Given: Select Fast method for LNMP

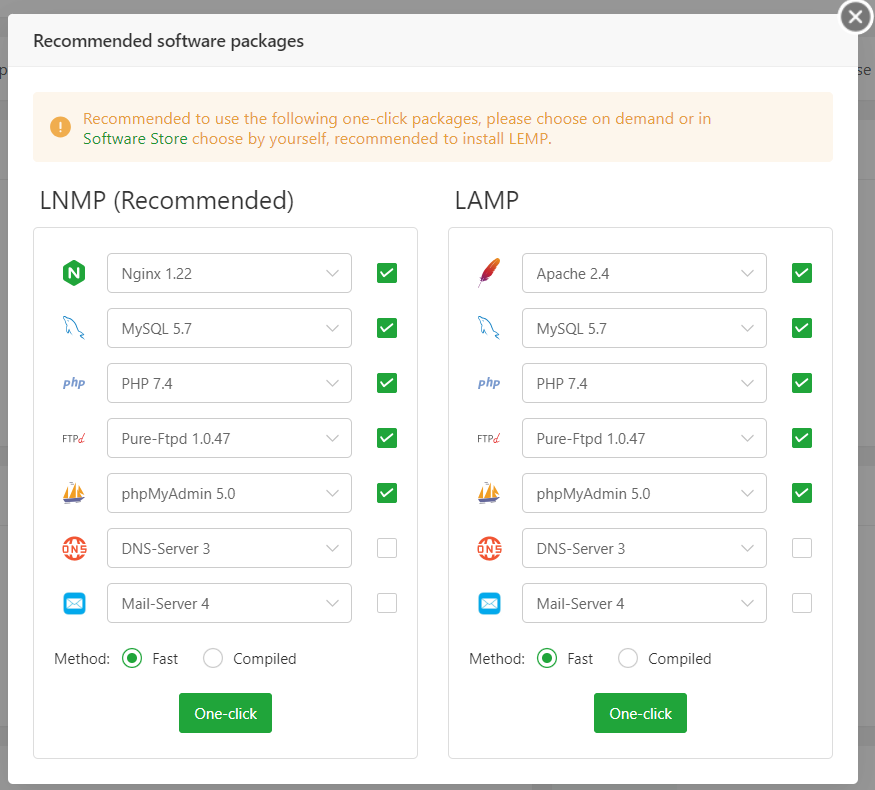Looking at the screenshot, I should [132, 658].
